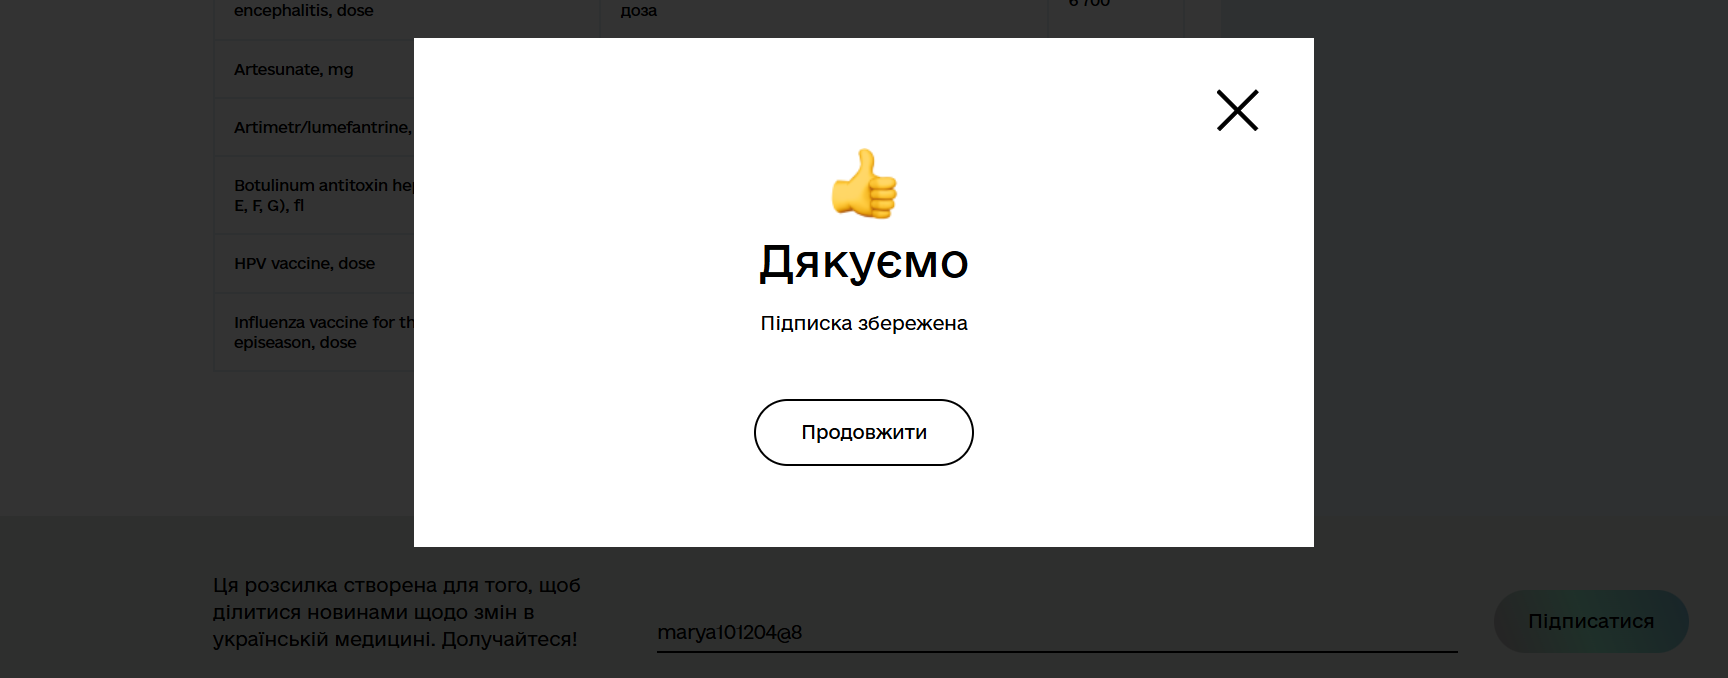Click the Дякуємо heading
Viewport: 1728px width, 678px height.
[864, 262]
